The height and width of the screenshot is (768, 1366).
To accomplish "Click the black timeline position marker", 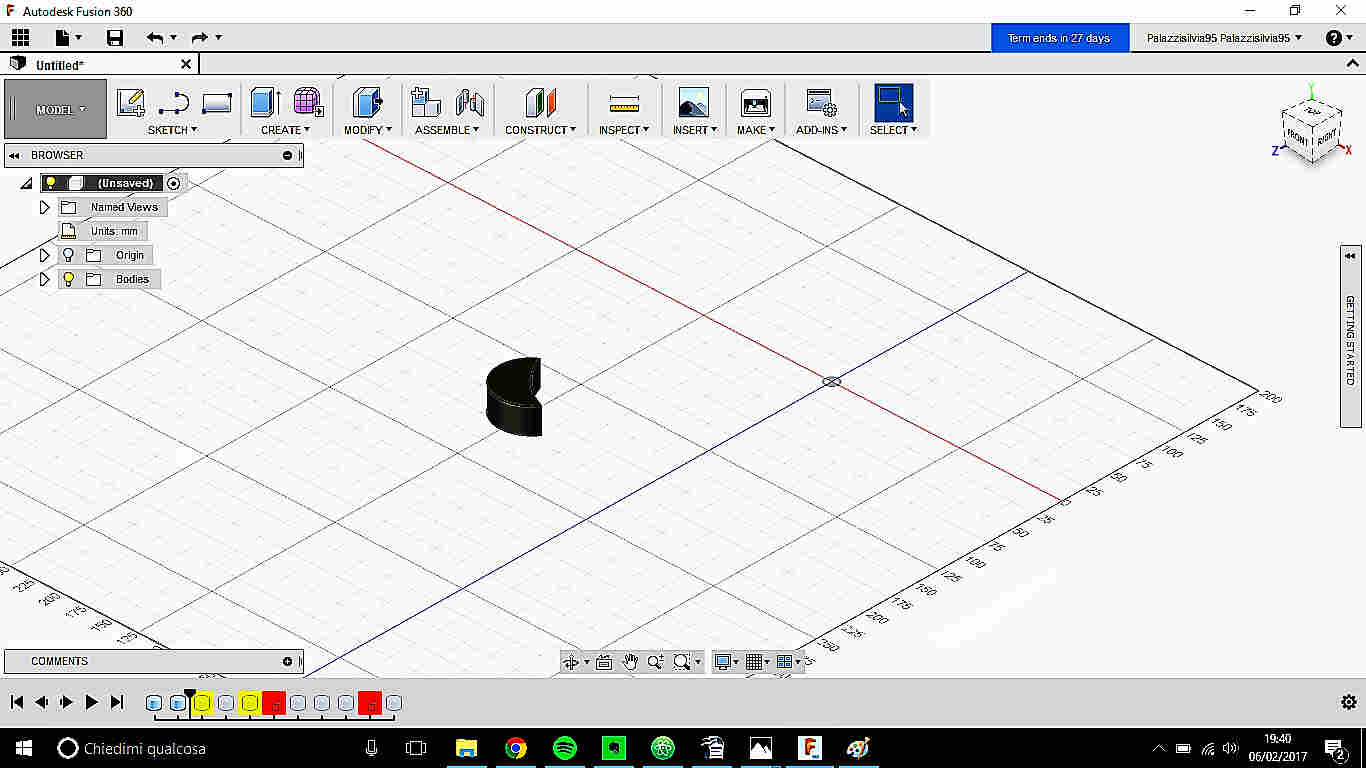I will (190, 695).
